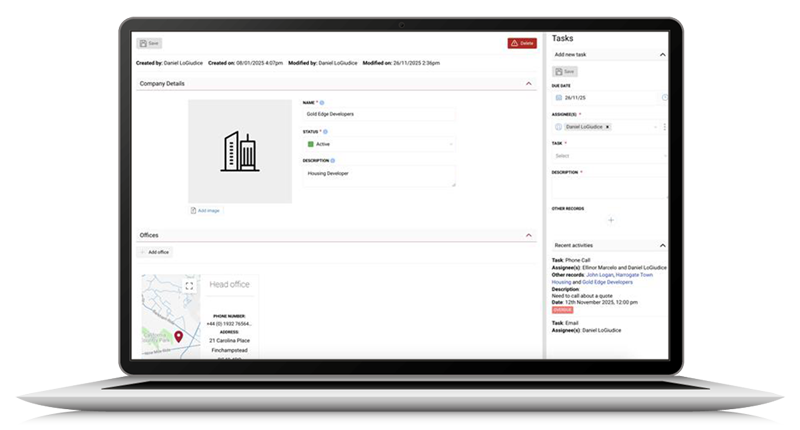
Task: Save the company record using top Save button
Action: pos(149,43)
